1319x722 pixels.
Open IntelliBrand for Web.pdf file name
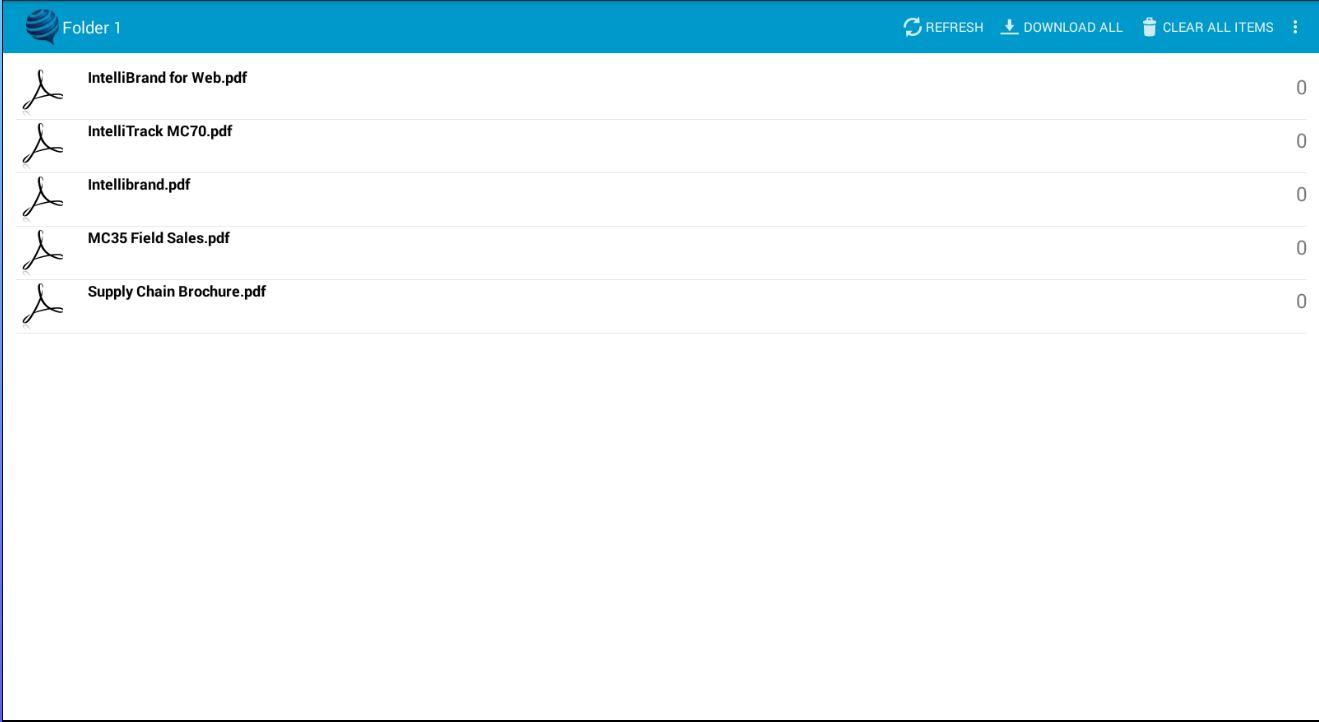tap(167, 77)
